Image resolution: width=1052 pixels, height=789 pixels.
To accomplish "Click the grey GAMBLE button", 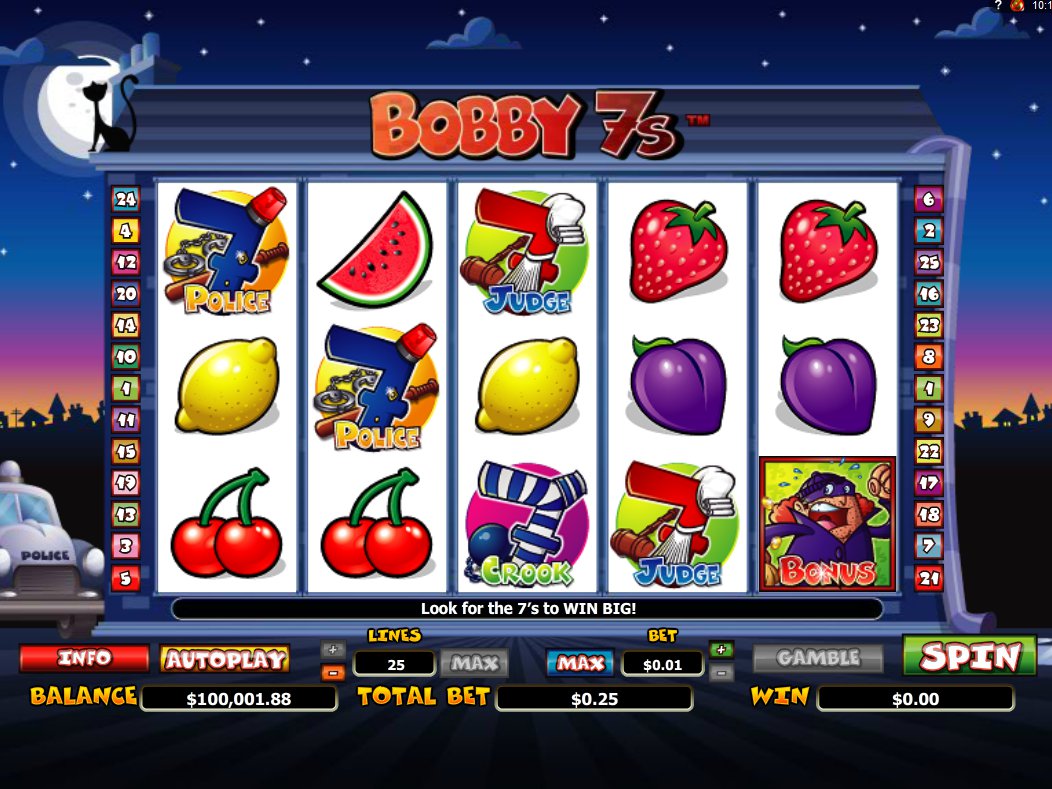I will click(818, 658).
